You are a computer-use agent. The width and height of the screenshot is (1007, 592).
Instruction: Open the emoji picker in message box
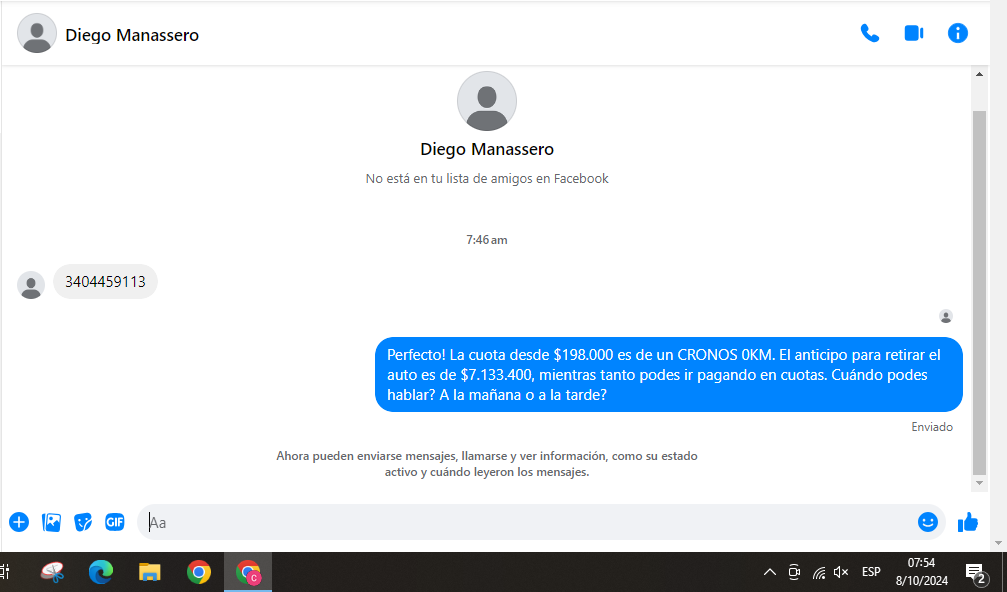coord(928,522)
